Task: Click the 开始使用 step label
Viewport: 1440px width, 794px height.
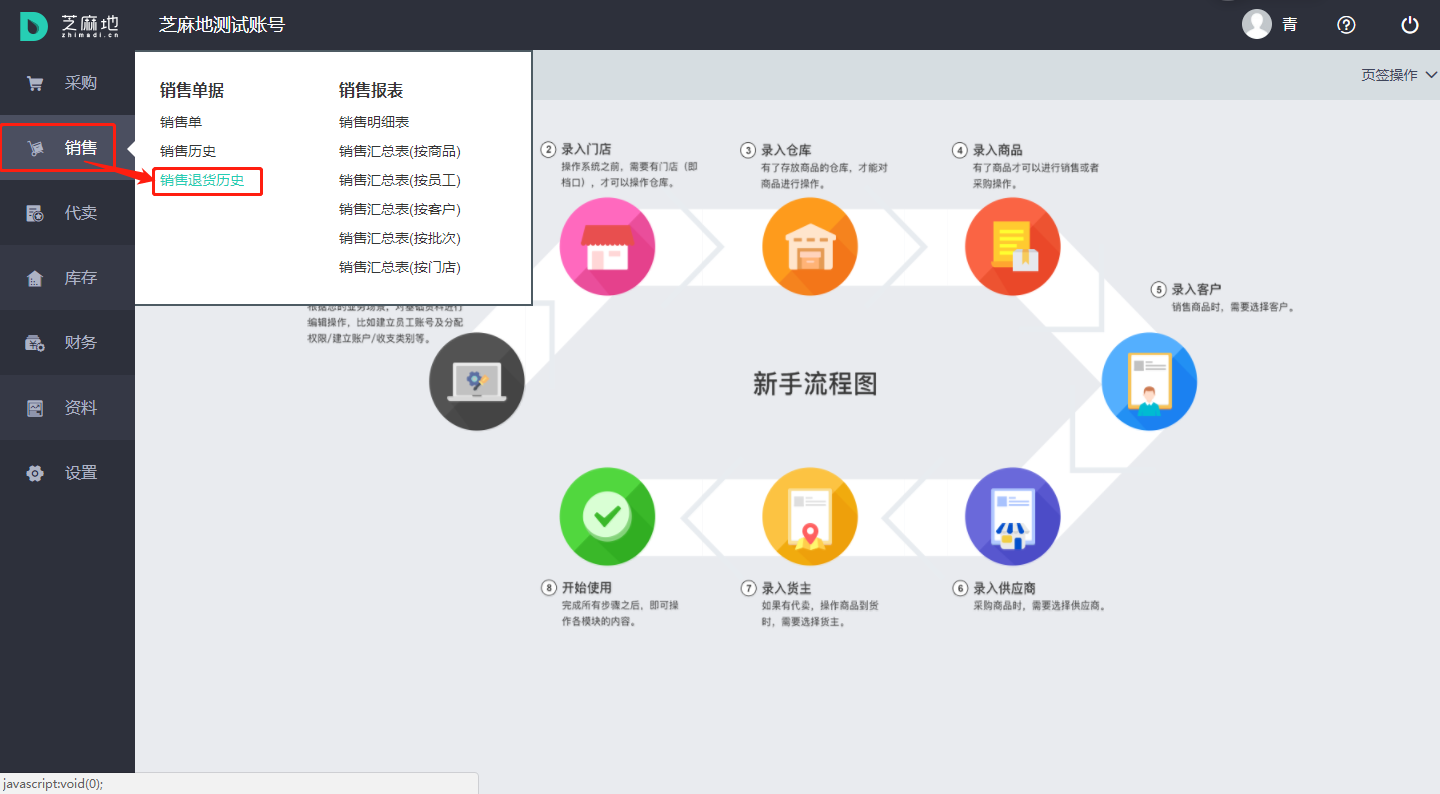Action: [x=586, y=588]
